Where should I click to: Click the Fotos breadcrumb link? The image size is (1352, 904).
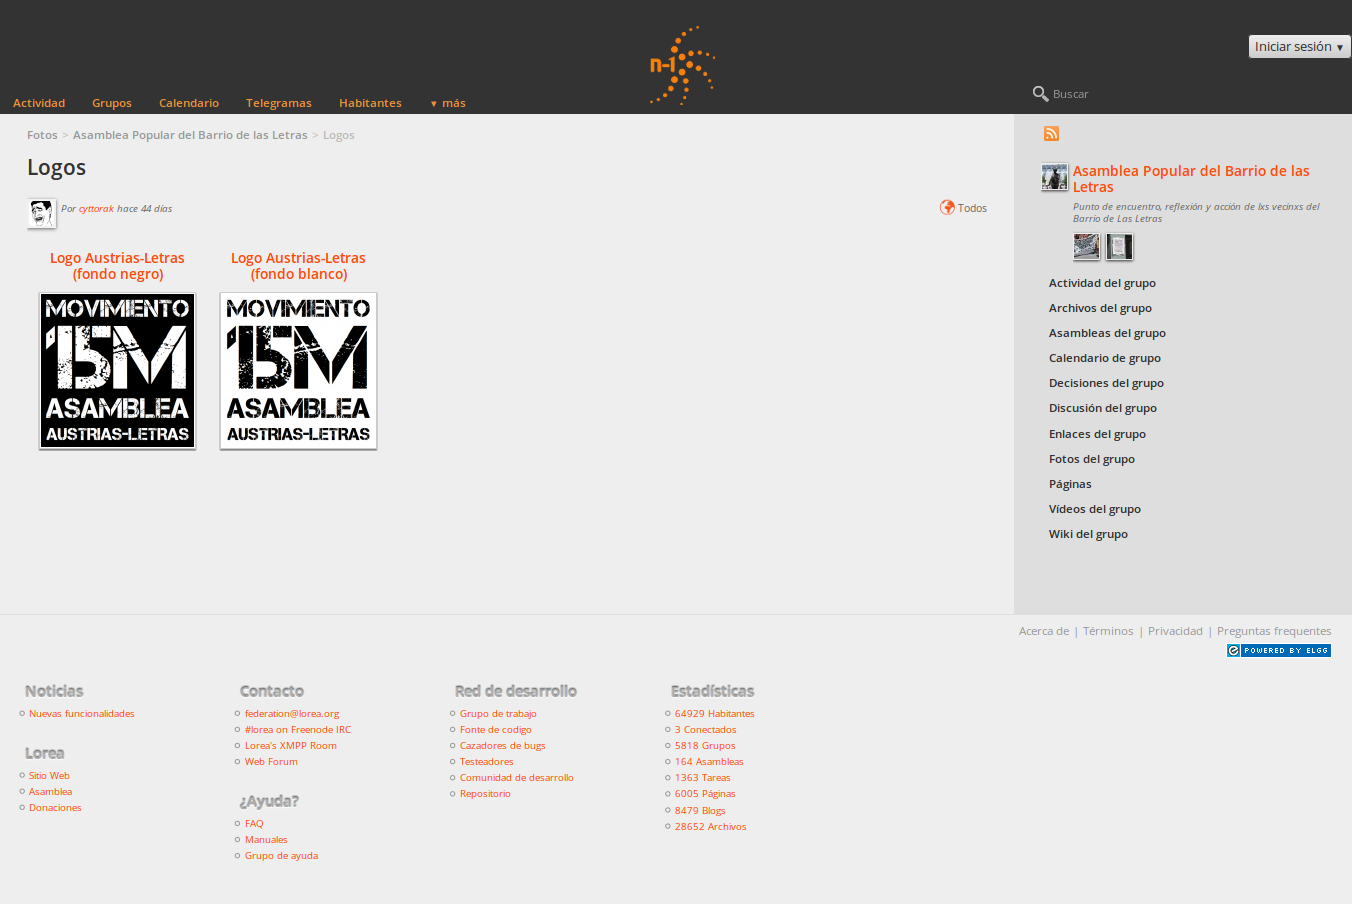[x=42, y=135]
